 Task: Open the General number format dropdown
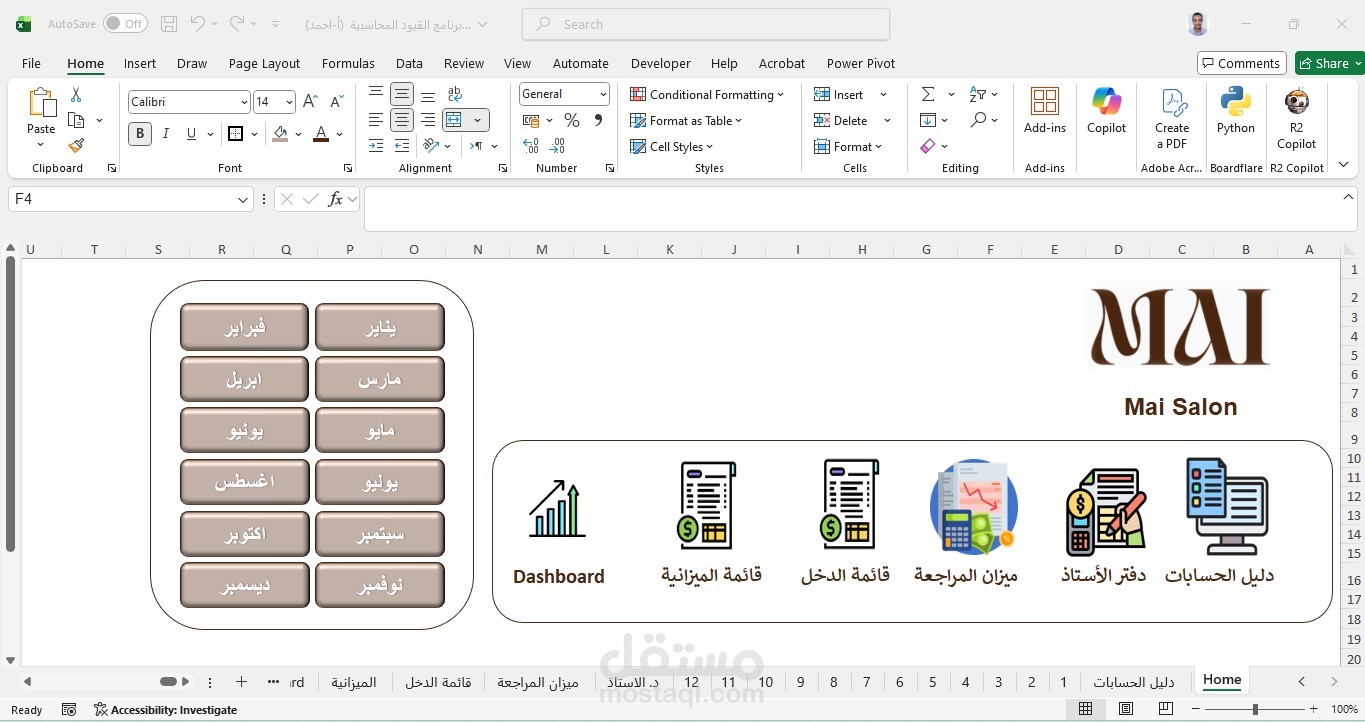click(x=603, y=94)
